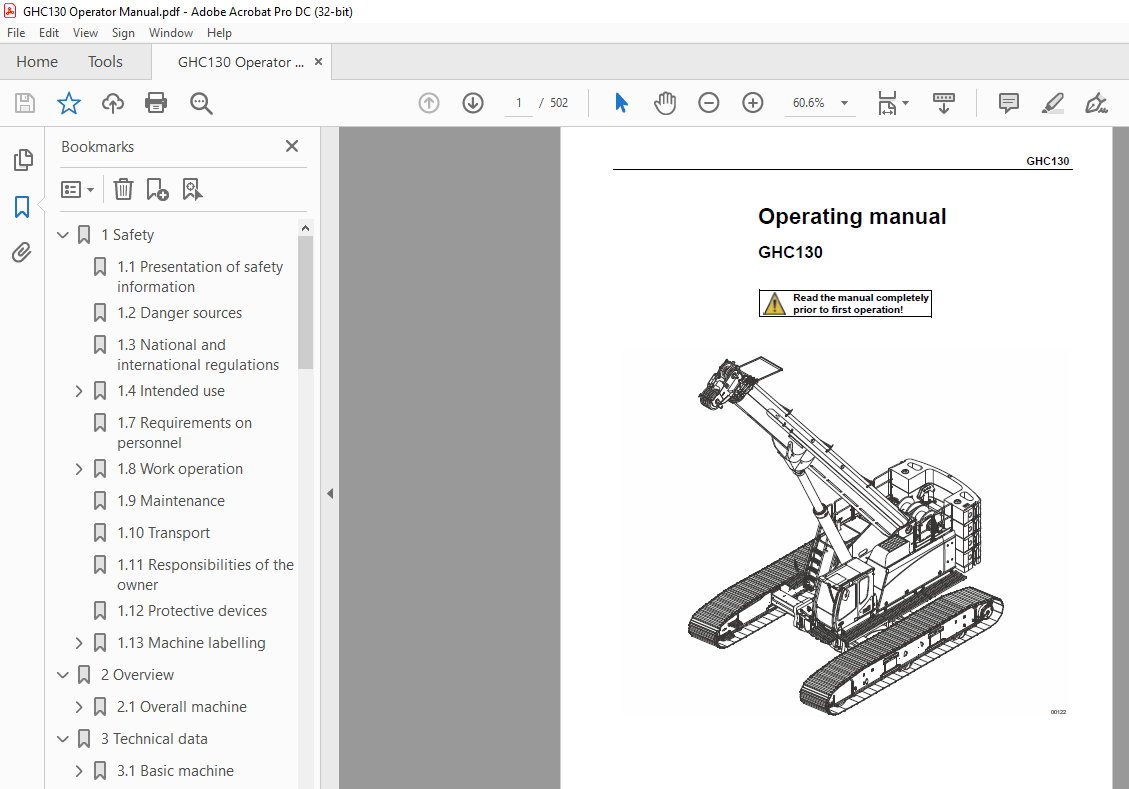Add a comment sticky note

tap(1009, 103)
